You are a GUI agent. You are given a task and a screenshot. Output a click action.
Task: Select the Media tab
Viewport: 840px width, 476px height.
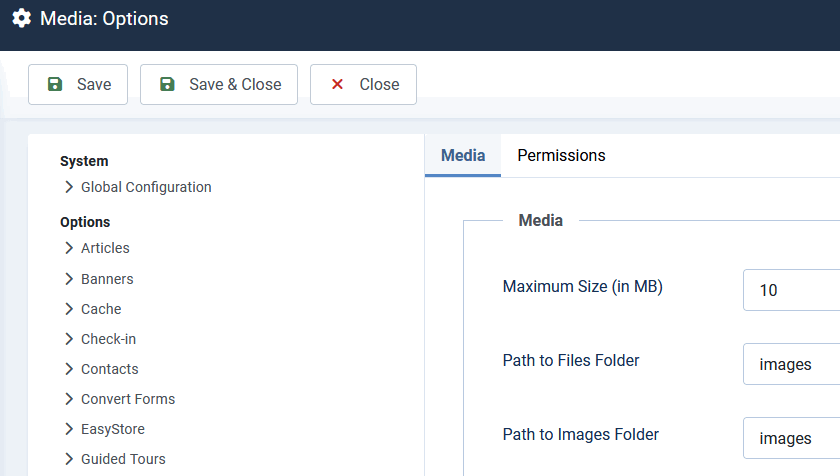point(463,156)
